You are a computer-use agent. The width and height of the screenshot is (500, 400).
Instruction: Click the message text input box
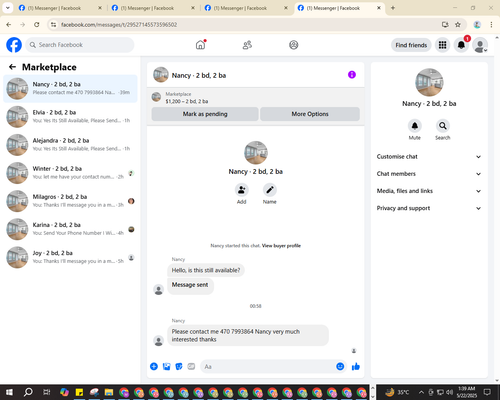pos(269,367)
